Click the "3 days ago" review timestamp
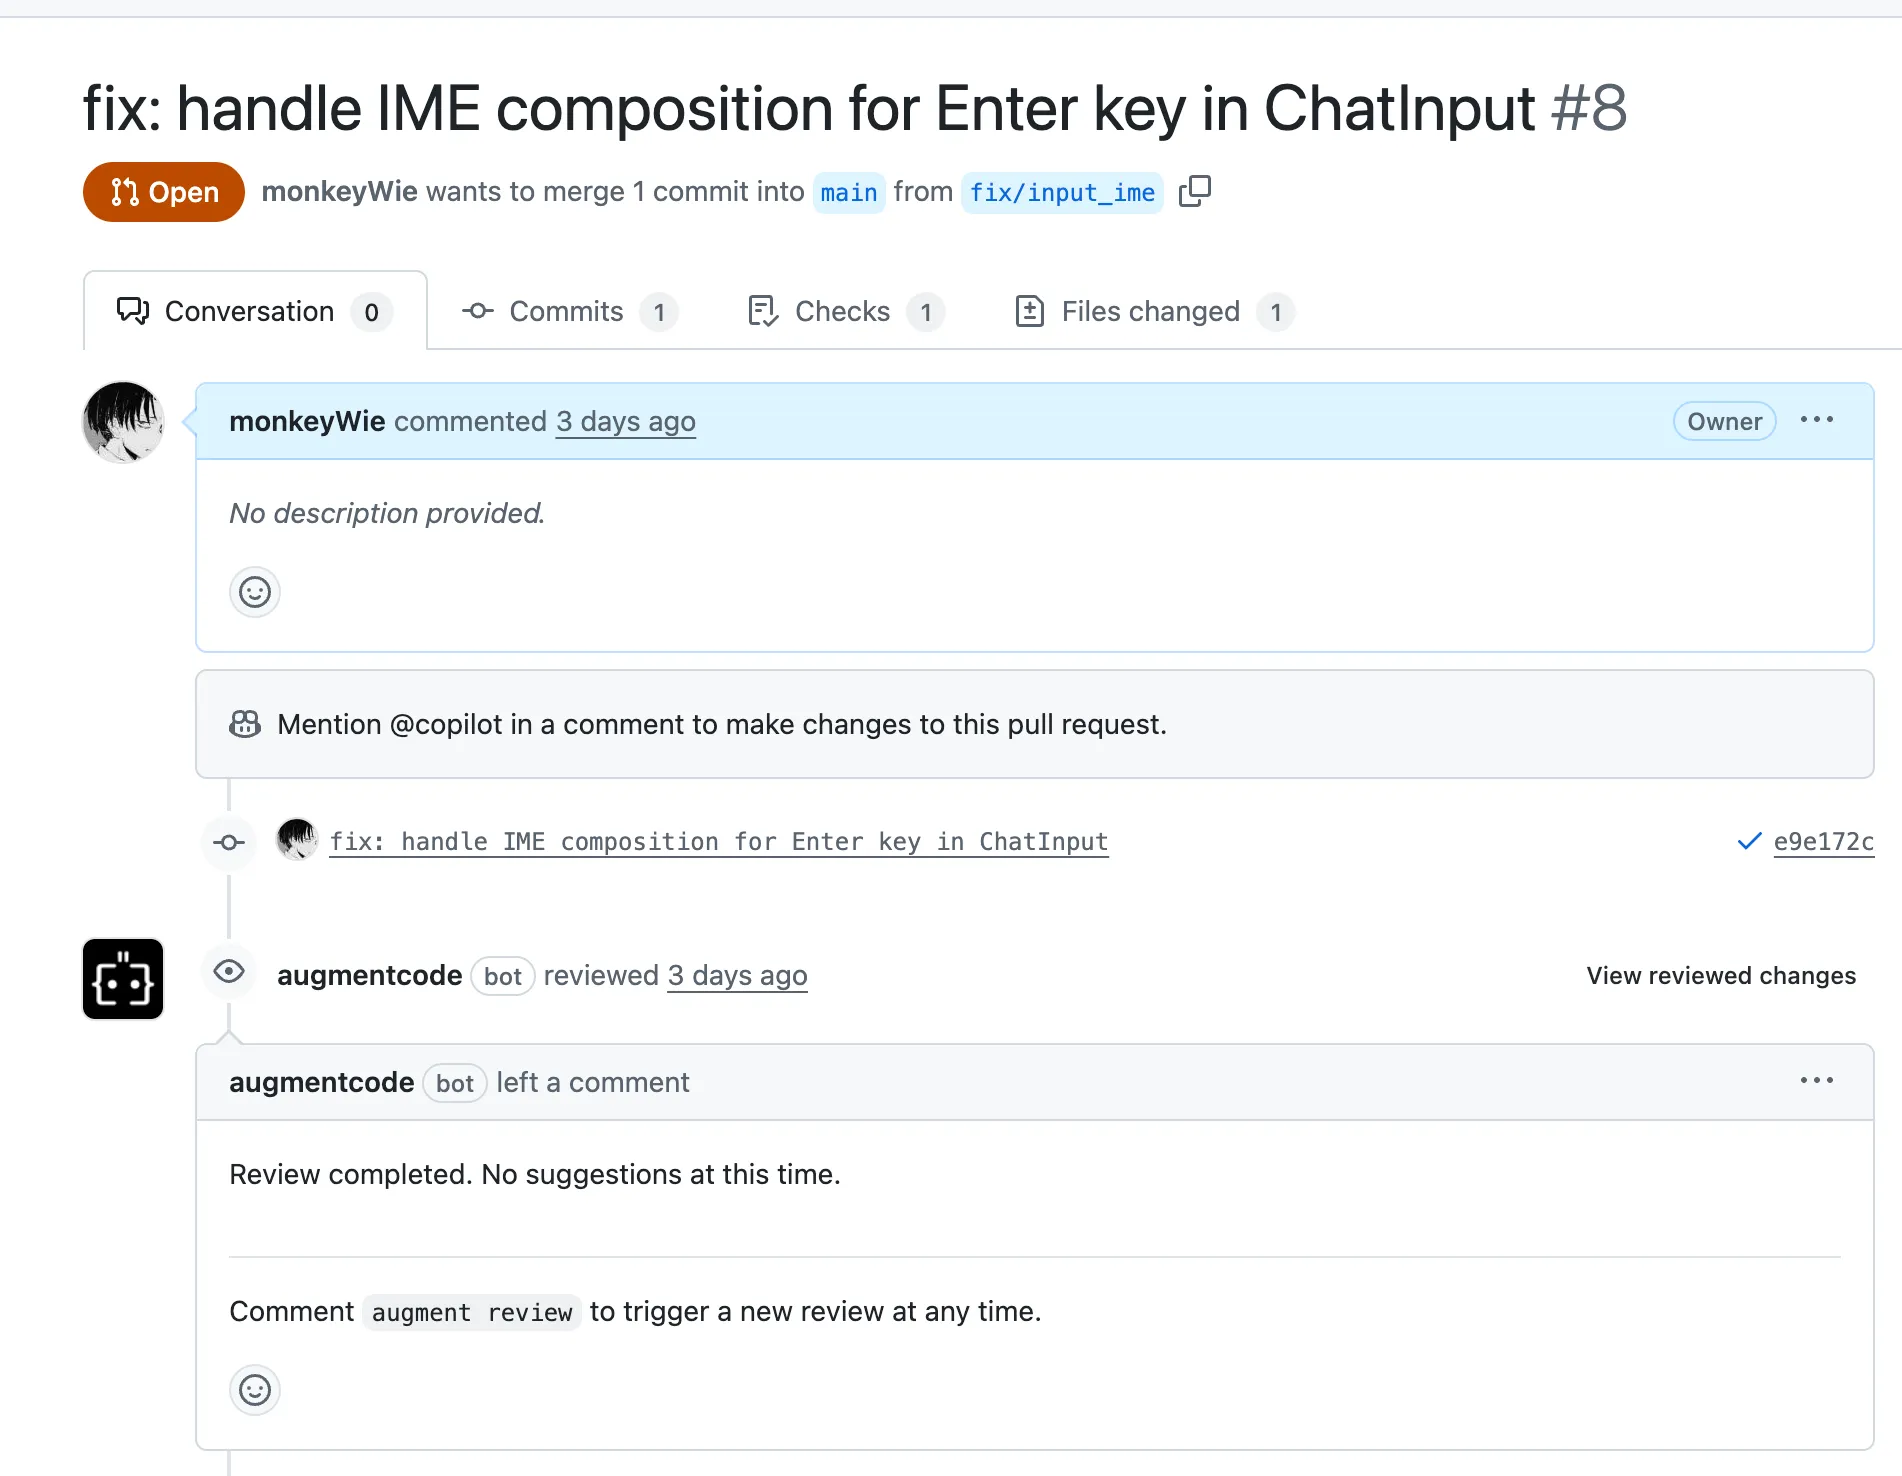Viewport: 1902px width, 1476px height. pos(737,975)
